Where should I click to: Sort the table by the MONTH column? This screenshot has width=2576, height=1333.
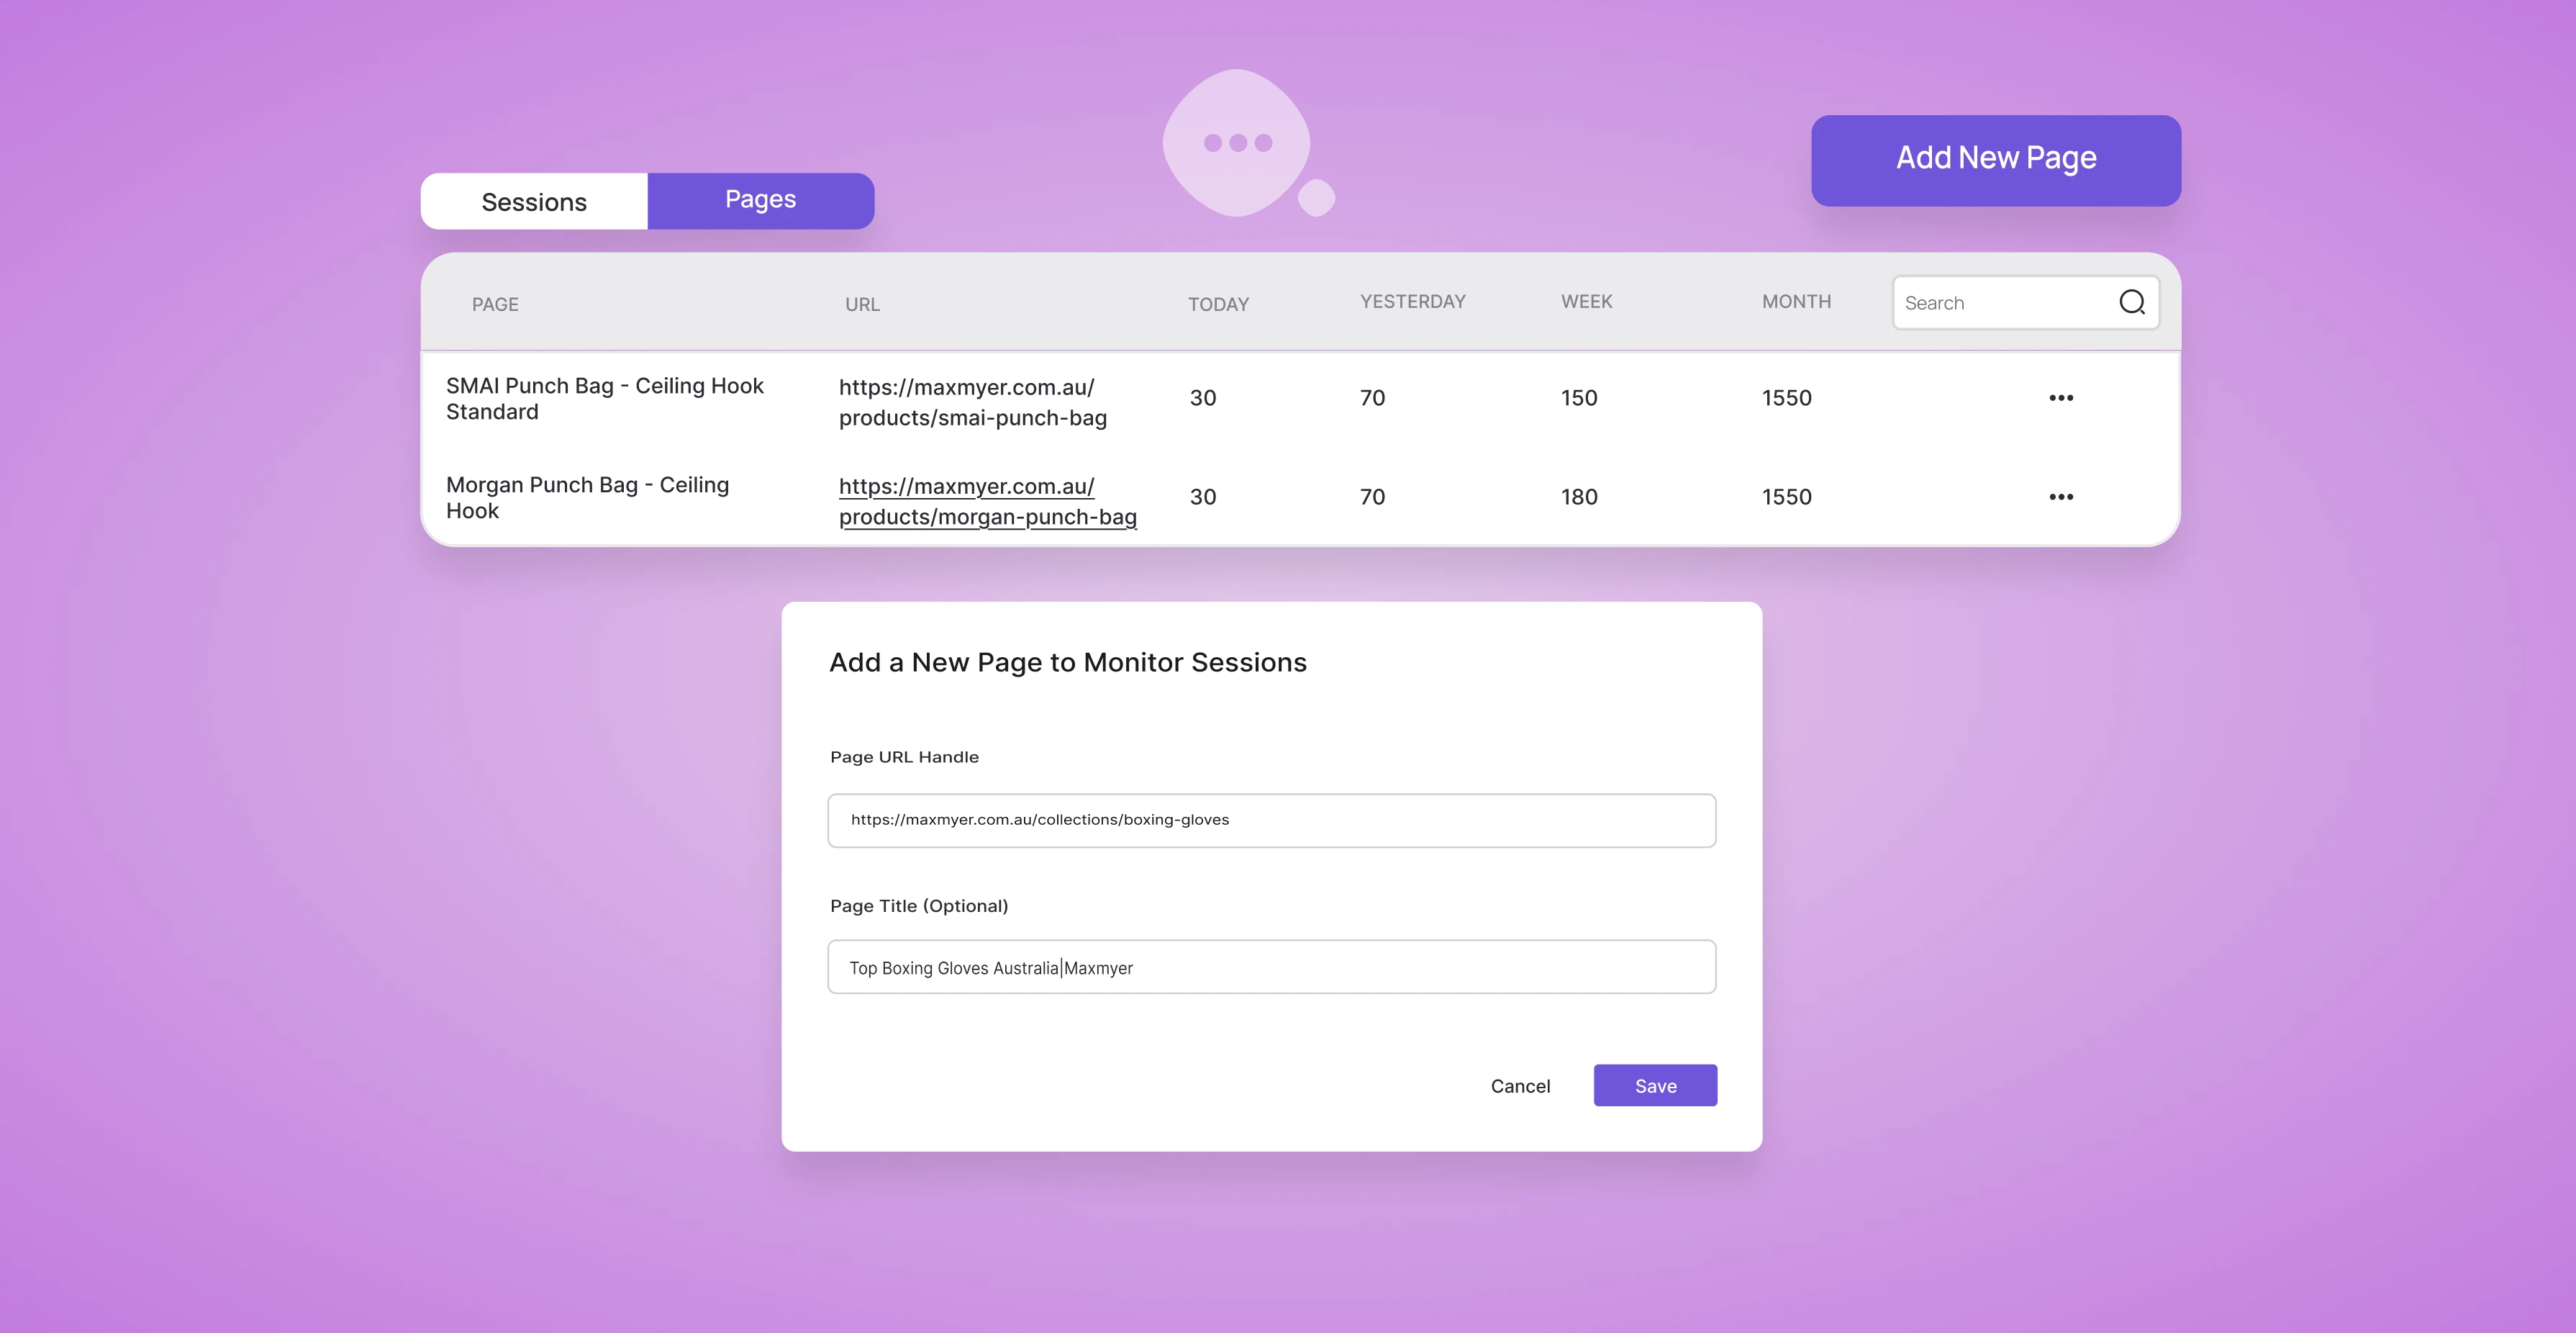[1796, 301]
